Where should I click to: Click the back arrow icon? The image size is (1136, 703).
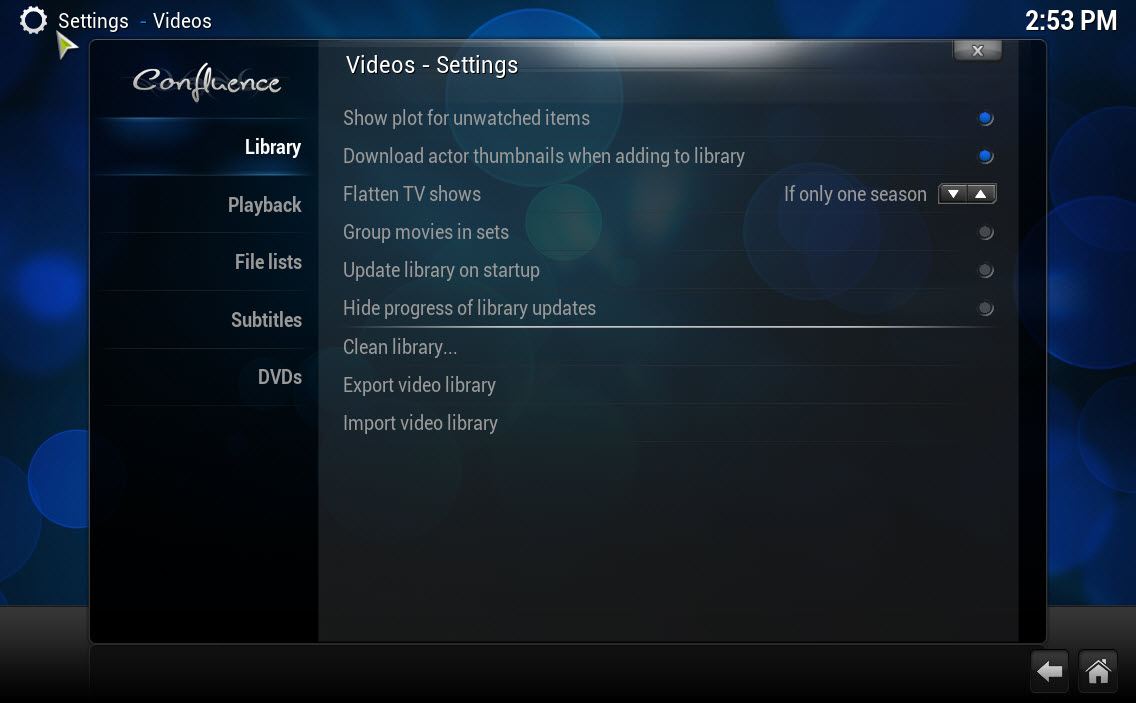(1049, 672)
